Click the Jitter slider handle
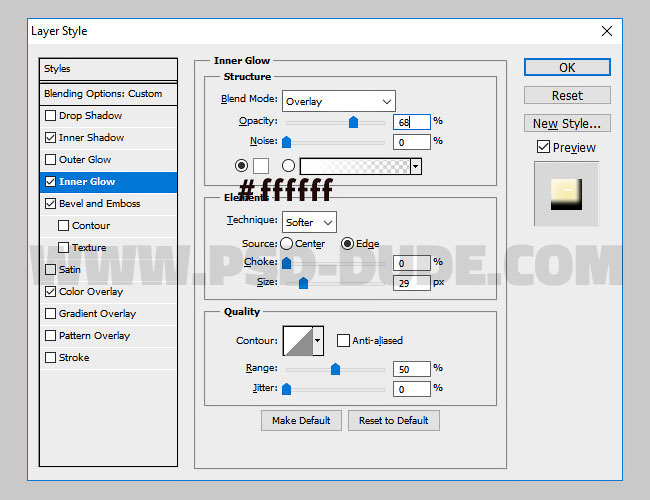 pos(286,389)
